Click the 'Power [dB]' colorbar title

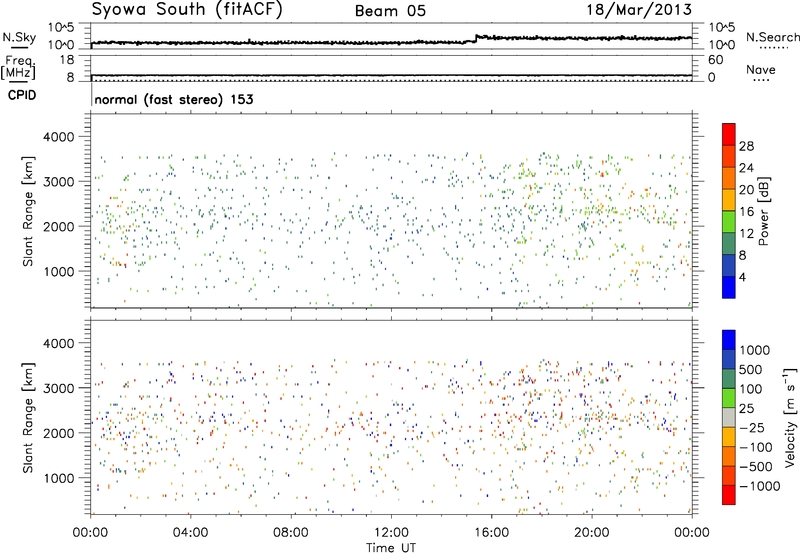point(763,211)
